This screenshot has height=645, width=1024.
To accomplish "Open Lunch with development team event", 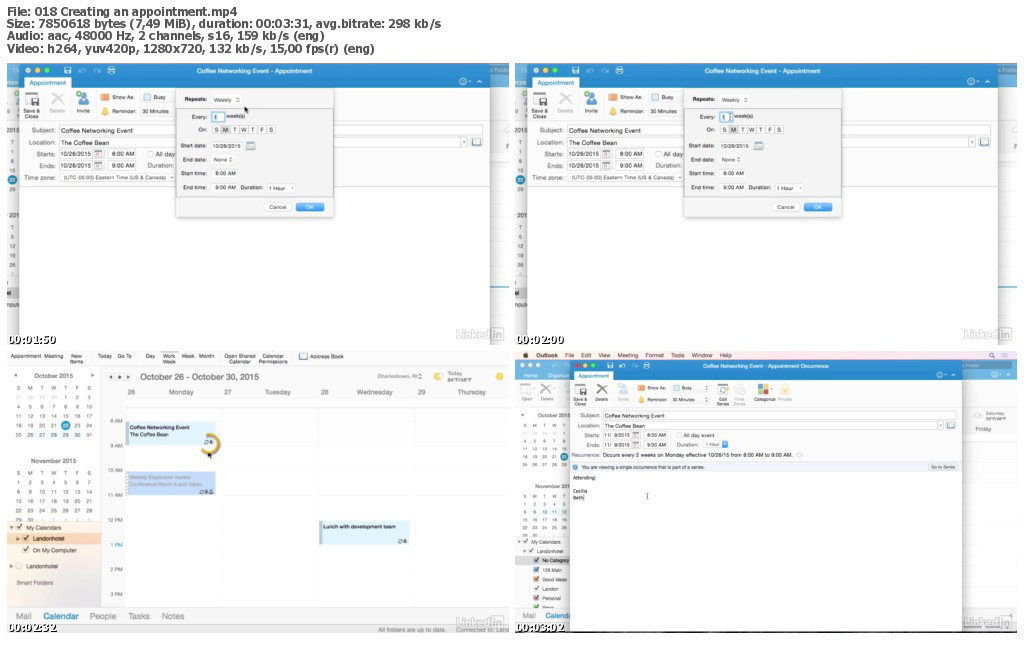I will pos(364,532).
